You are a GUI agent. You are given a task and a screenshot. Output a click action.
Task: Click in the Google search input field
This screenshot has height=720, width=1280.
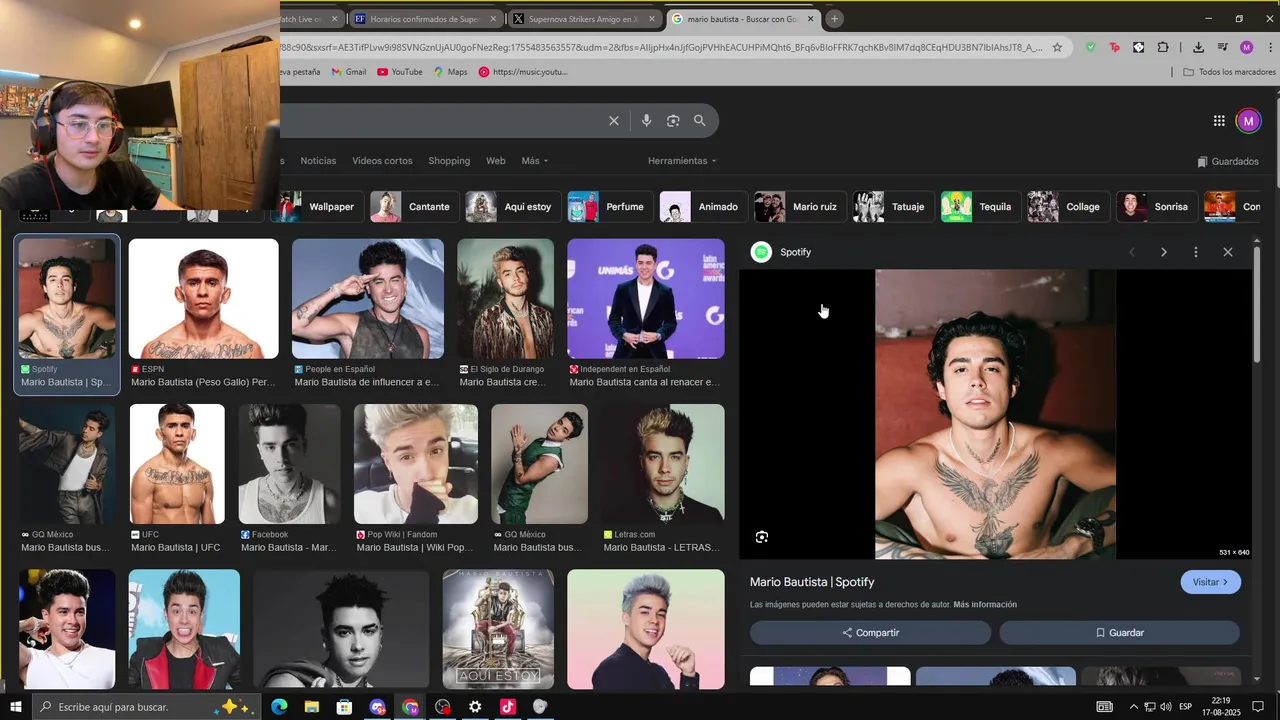(x=440, y=121)
